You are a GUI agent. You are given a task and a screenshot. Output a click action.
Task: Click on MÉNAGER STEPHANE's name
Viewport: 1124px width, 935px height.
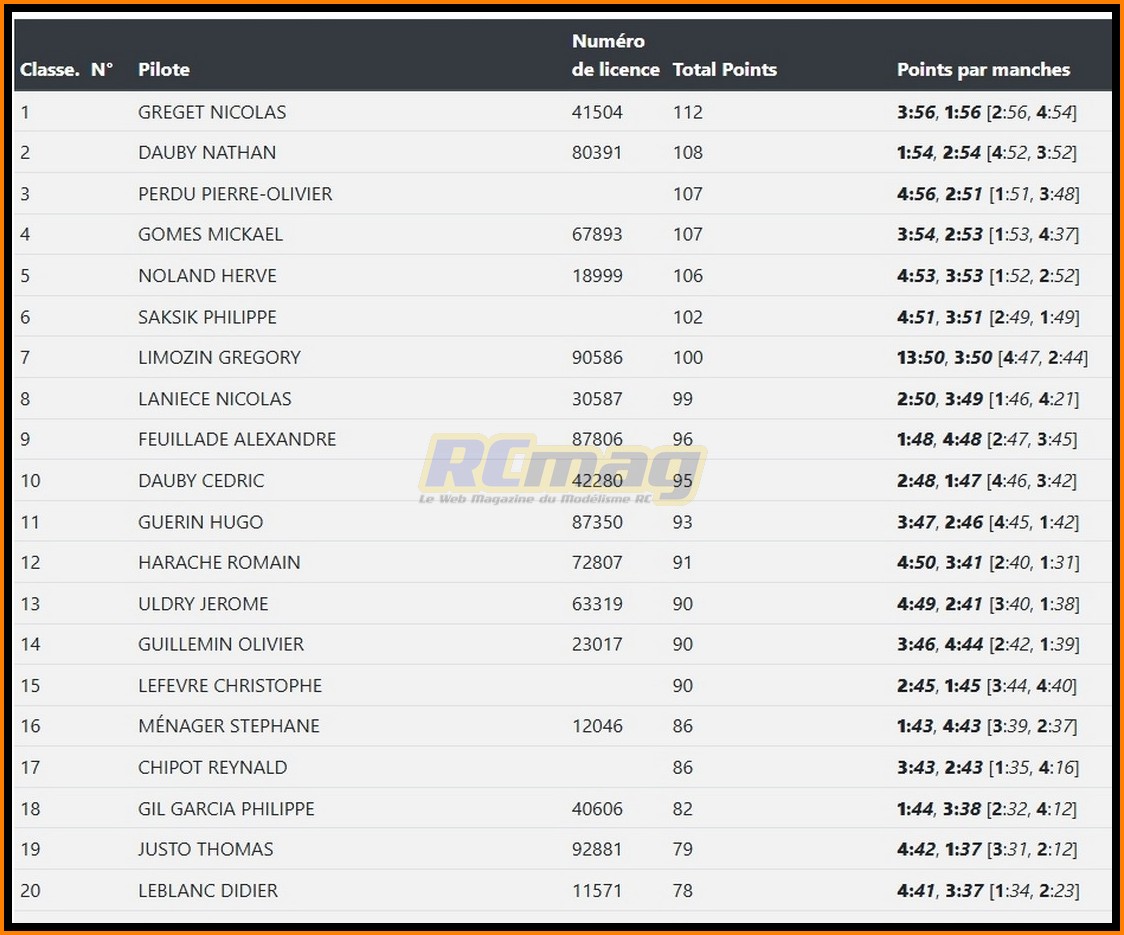tap(229, 727)
